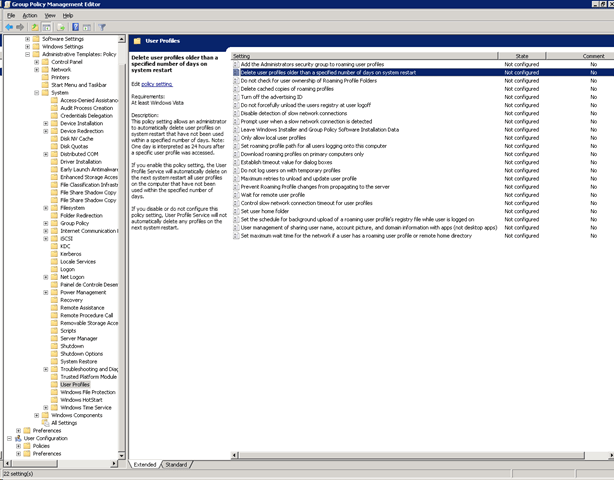Click the Control Panel folder icon
Image resolution: width=614 pixels, height=480 pixels.
(x=45, y=62)
